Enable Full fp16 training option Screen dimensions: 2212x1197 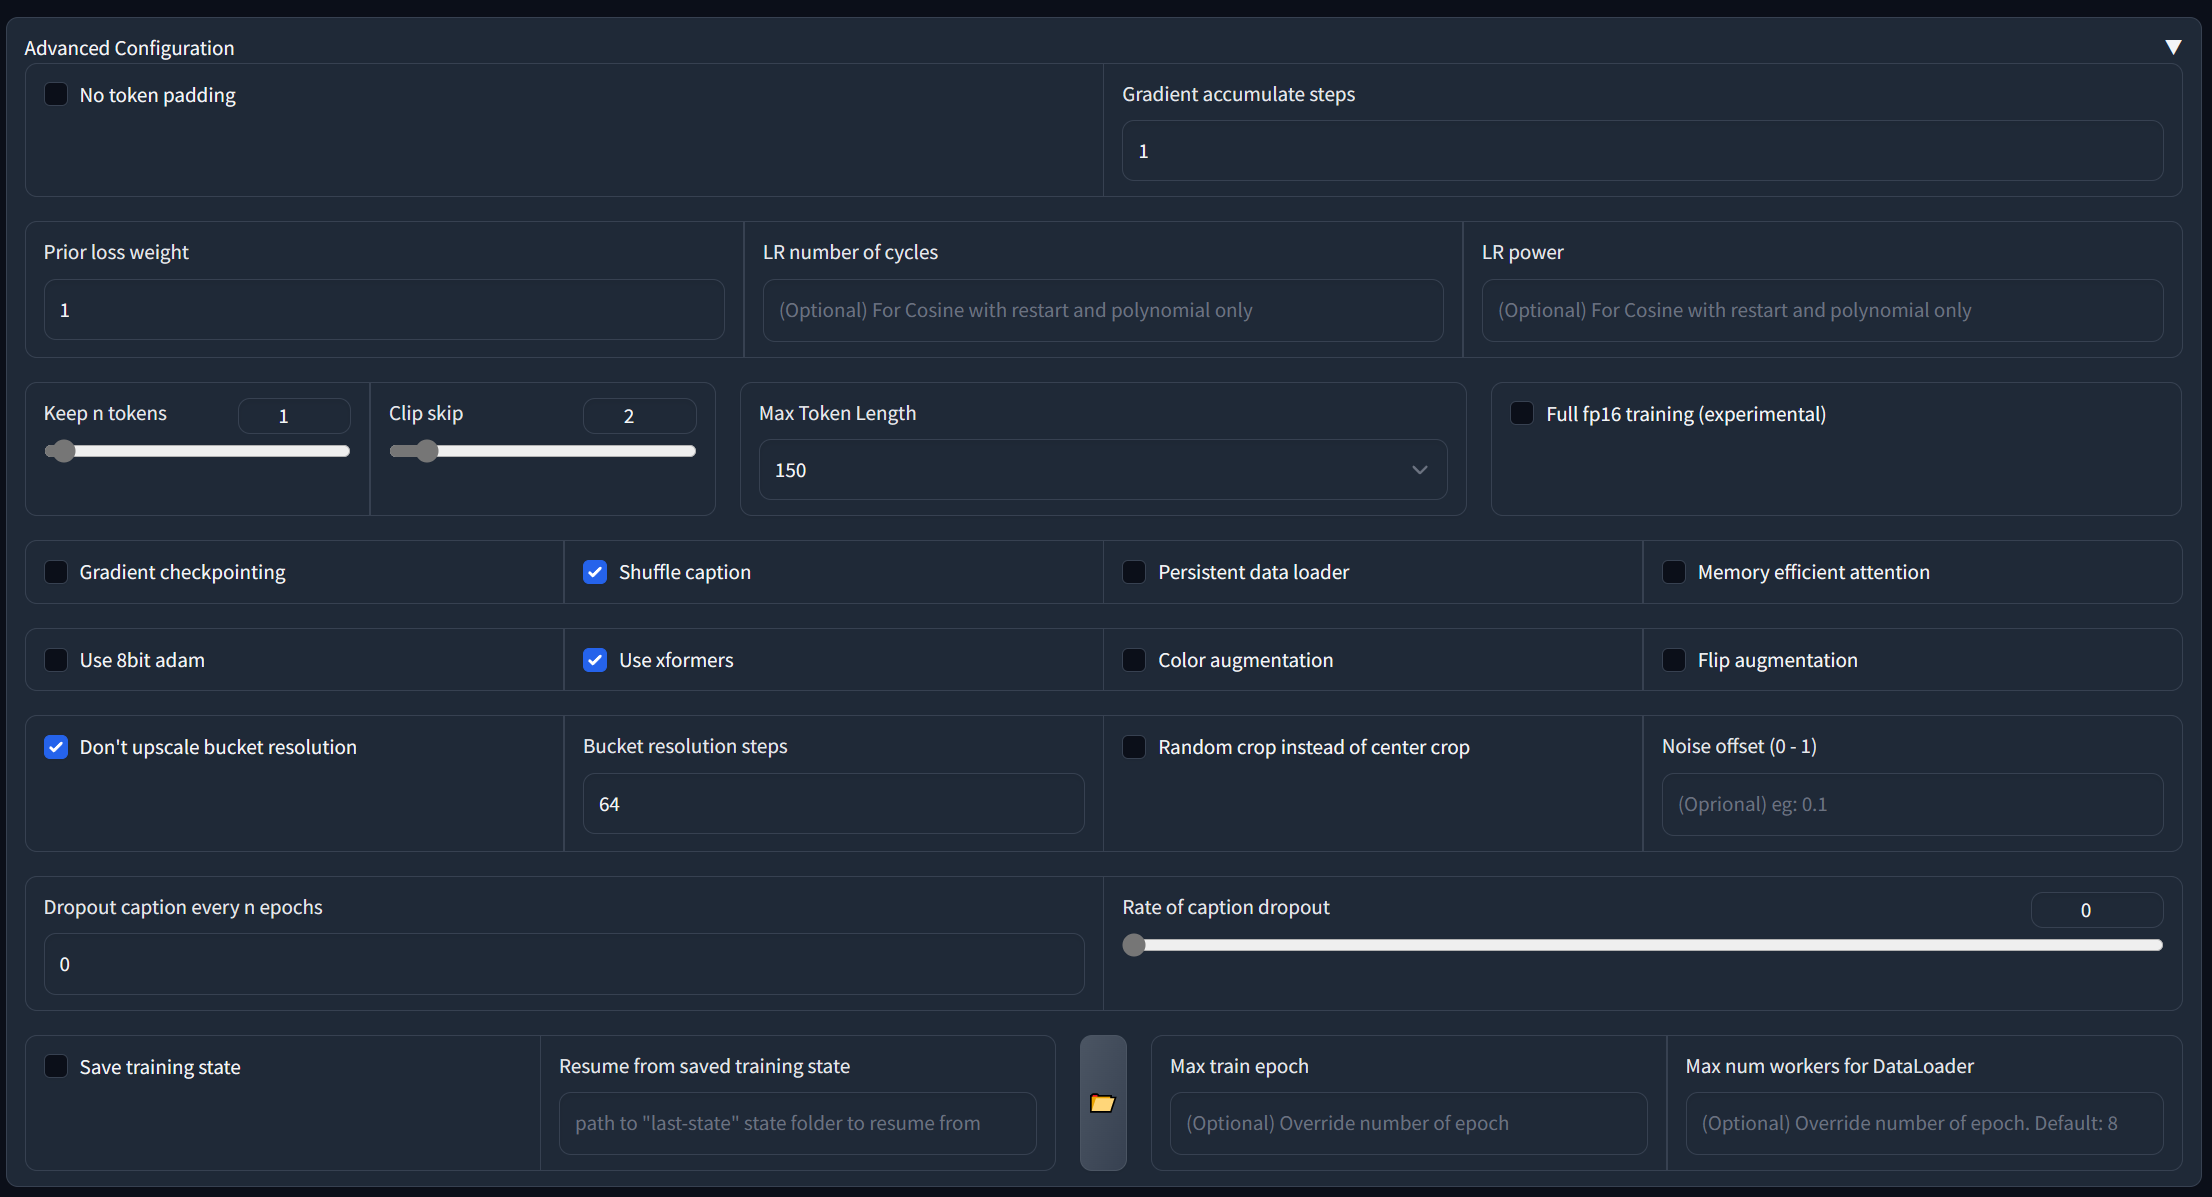point(1522,414)
